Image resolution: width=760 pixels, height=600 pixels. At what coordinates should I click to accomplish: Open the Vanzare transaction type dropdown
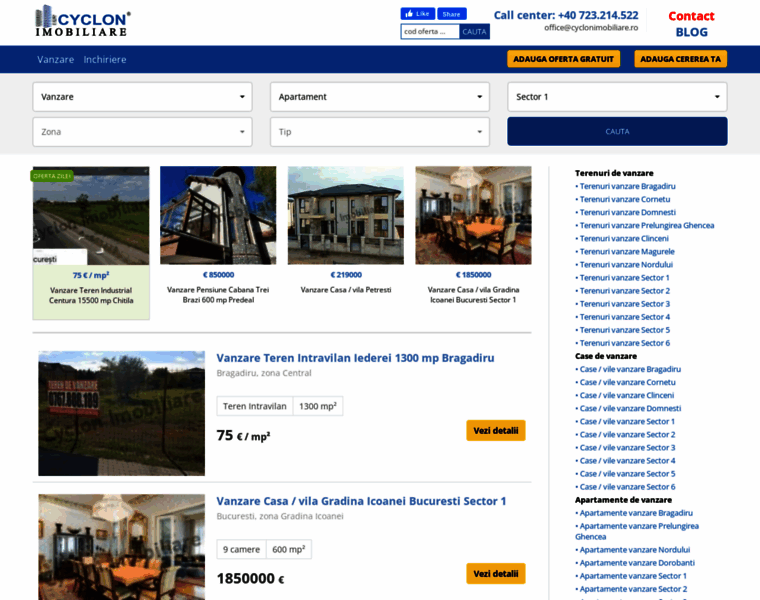[x=142, y=96]
